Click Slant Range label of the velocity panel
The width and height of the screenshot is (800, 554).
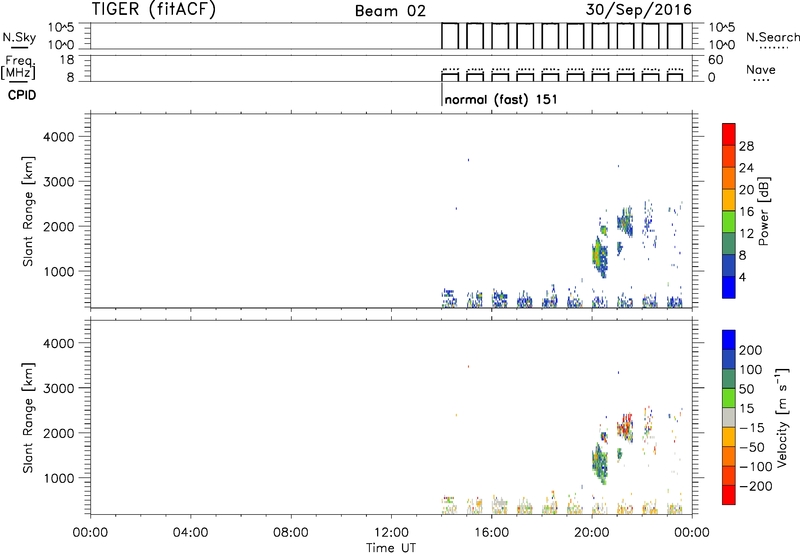[28, 418]
